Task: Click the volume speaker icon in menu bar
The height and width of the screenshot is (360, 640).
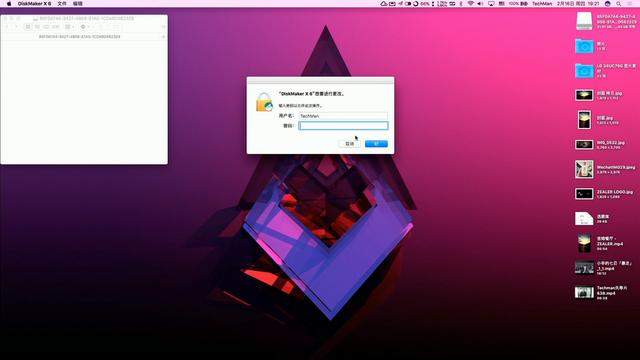Action: pyautogui.click(x=480, y=3)
